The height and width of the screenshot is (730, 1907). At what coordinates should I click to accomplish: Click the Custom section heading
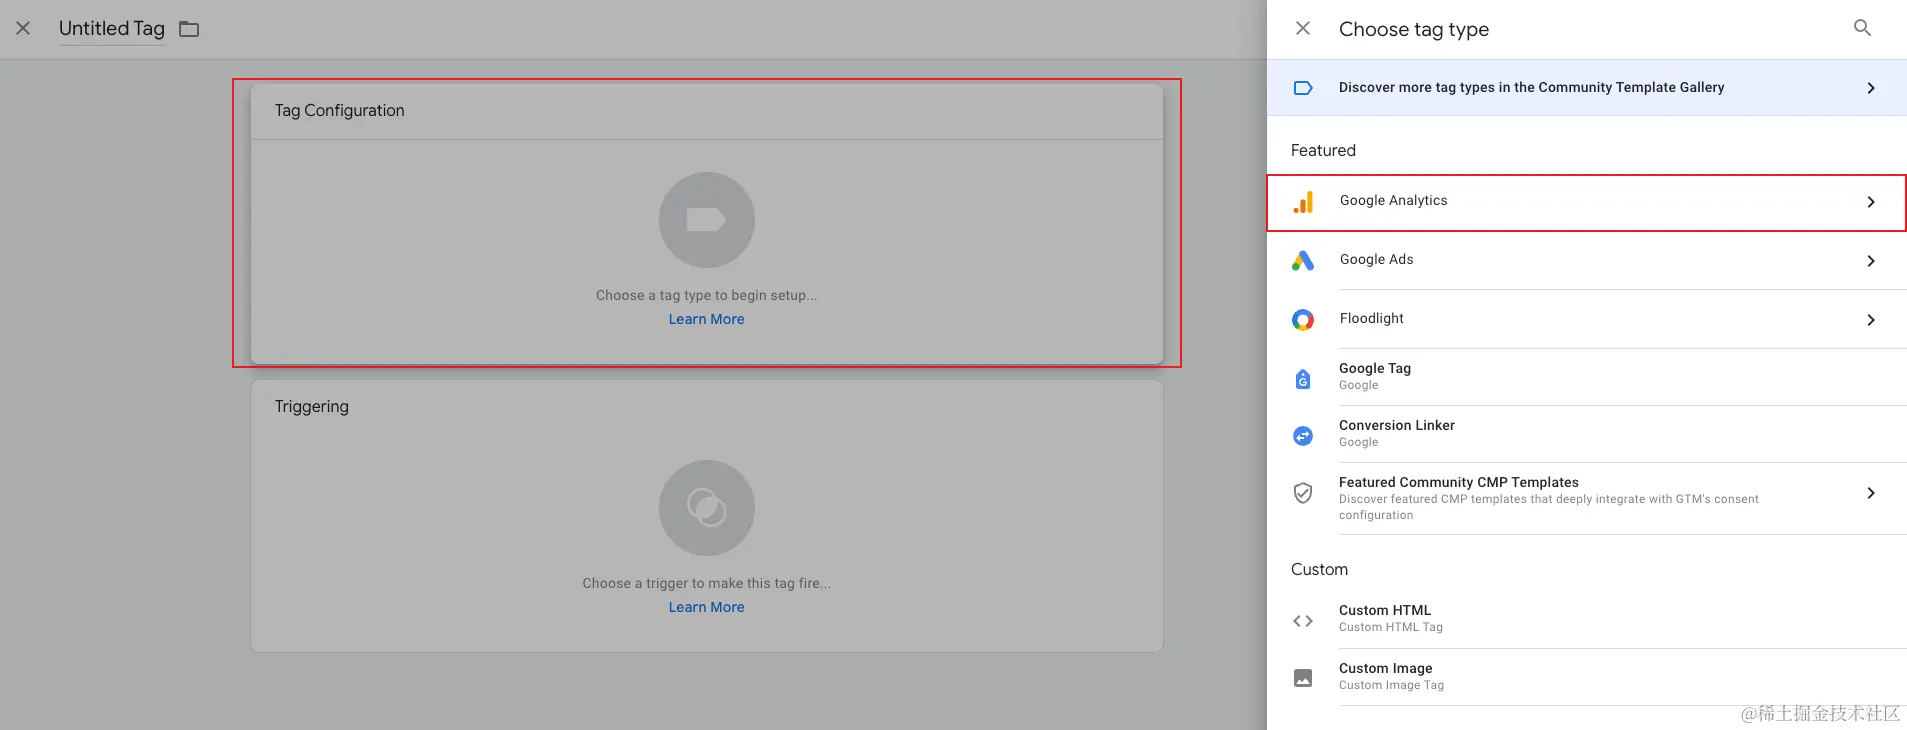coord(1319,569)
